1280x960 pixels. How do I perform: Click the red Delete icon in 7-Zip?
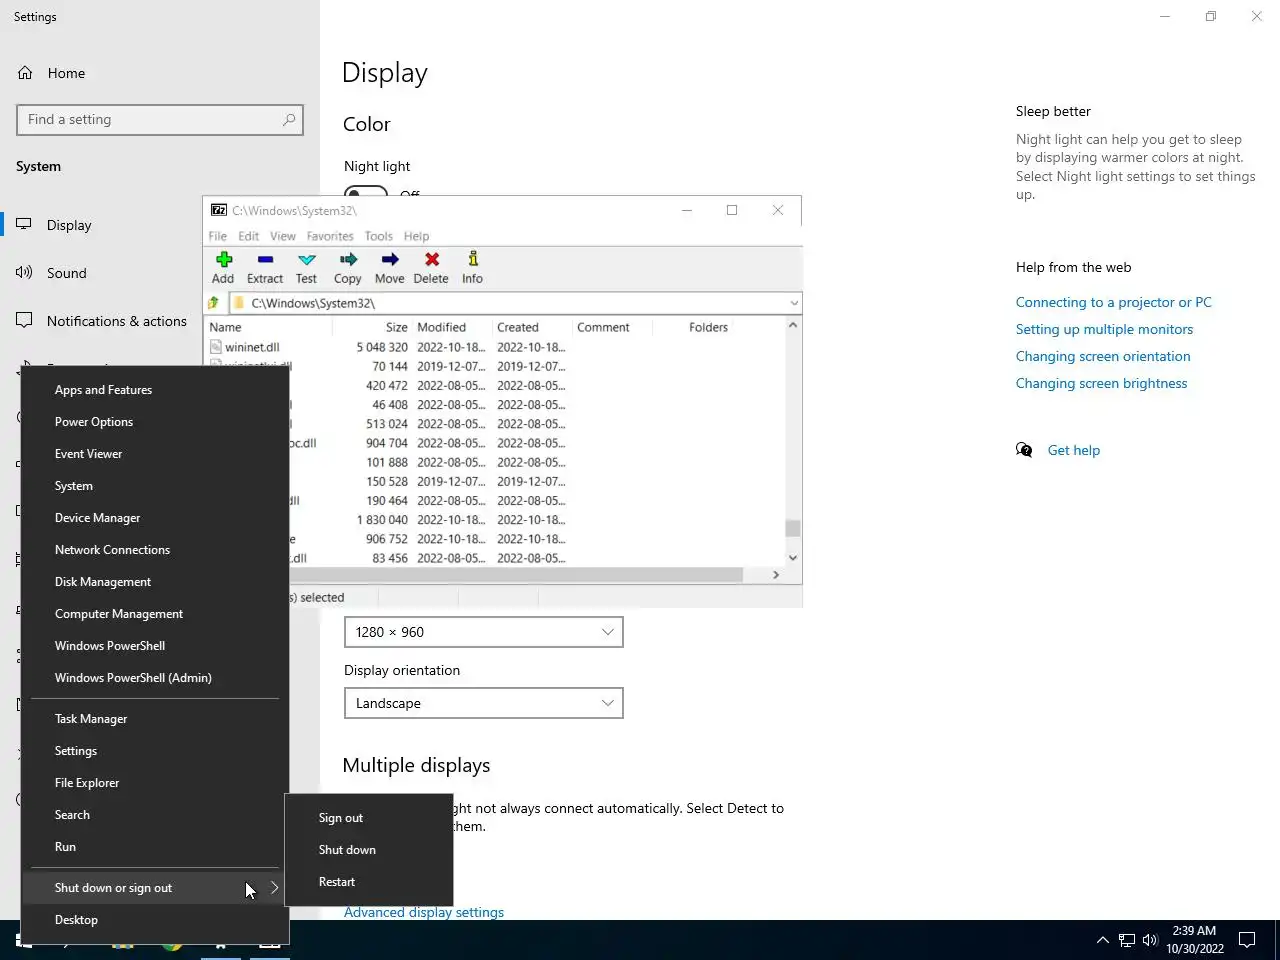[432, 260]
